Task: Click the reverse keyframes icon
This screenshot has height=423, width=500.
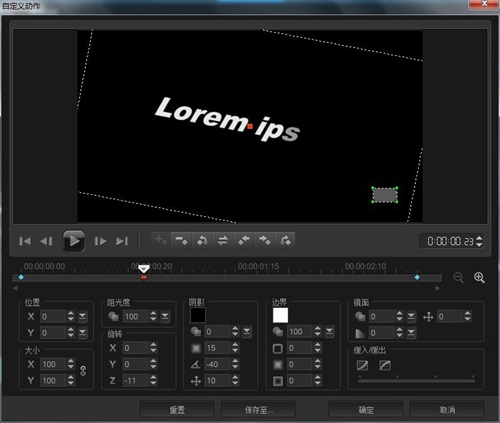Action: (x=223, y=240)
